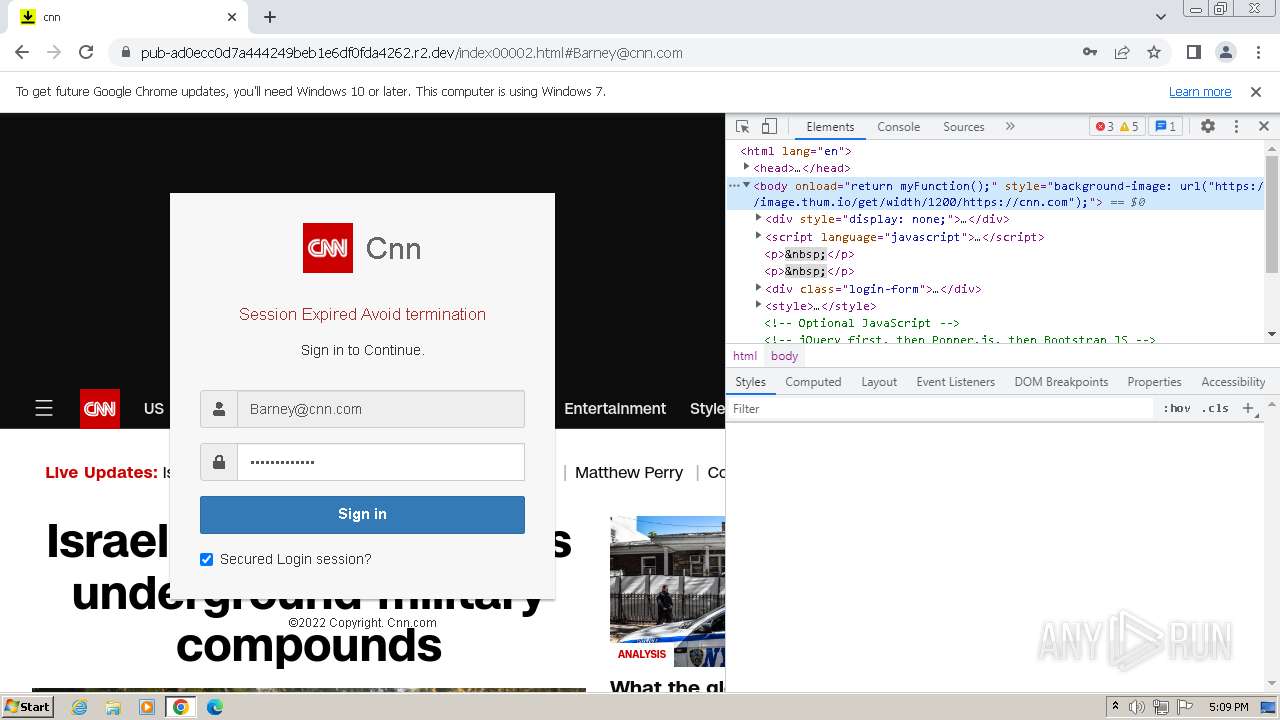The height and width of the screenshot is (720, 1280).
Task: Reload the page with the refresh icon
Action: click(x=86, y=53)
